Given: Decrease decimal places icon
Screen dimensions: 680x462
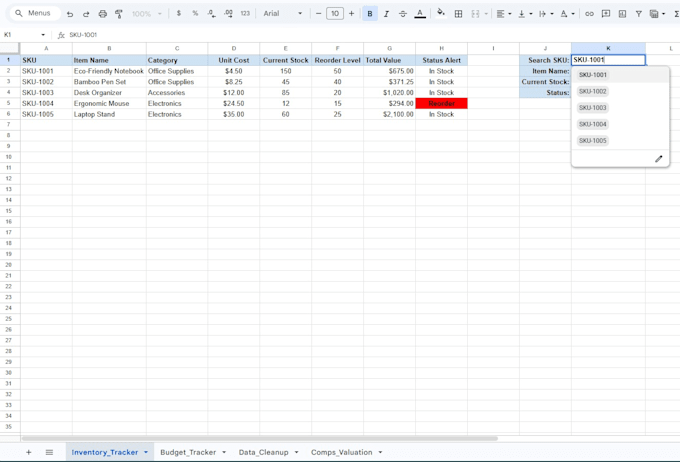Looking at the screenshot, I should click(x=212, y=14).
